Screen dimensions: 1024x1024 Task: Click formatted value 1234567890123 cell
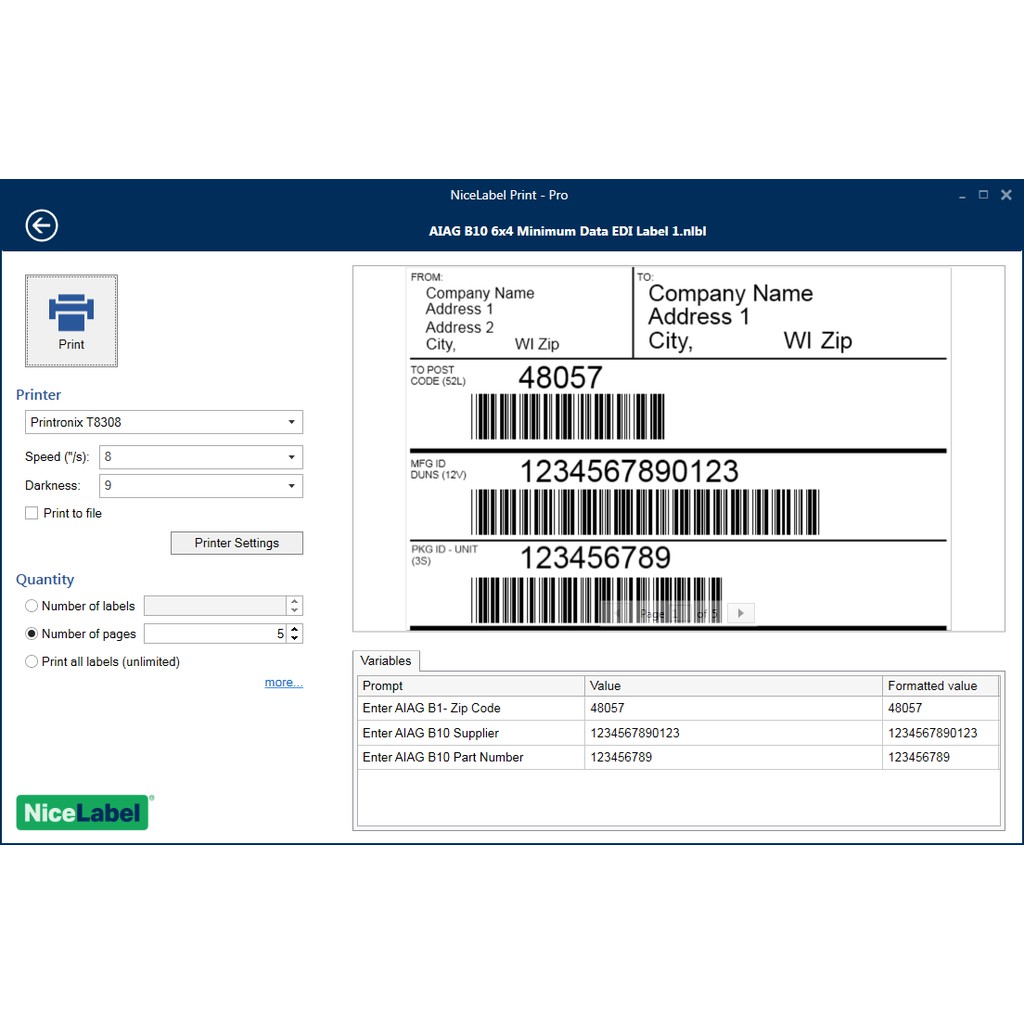940,733
